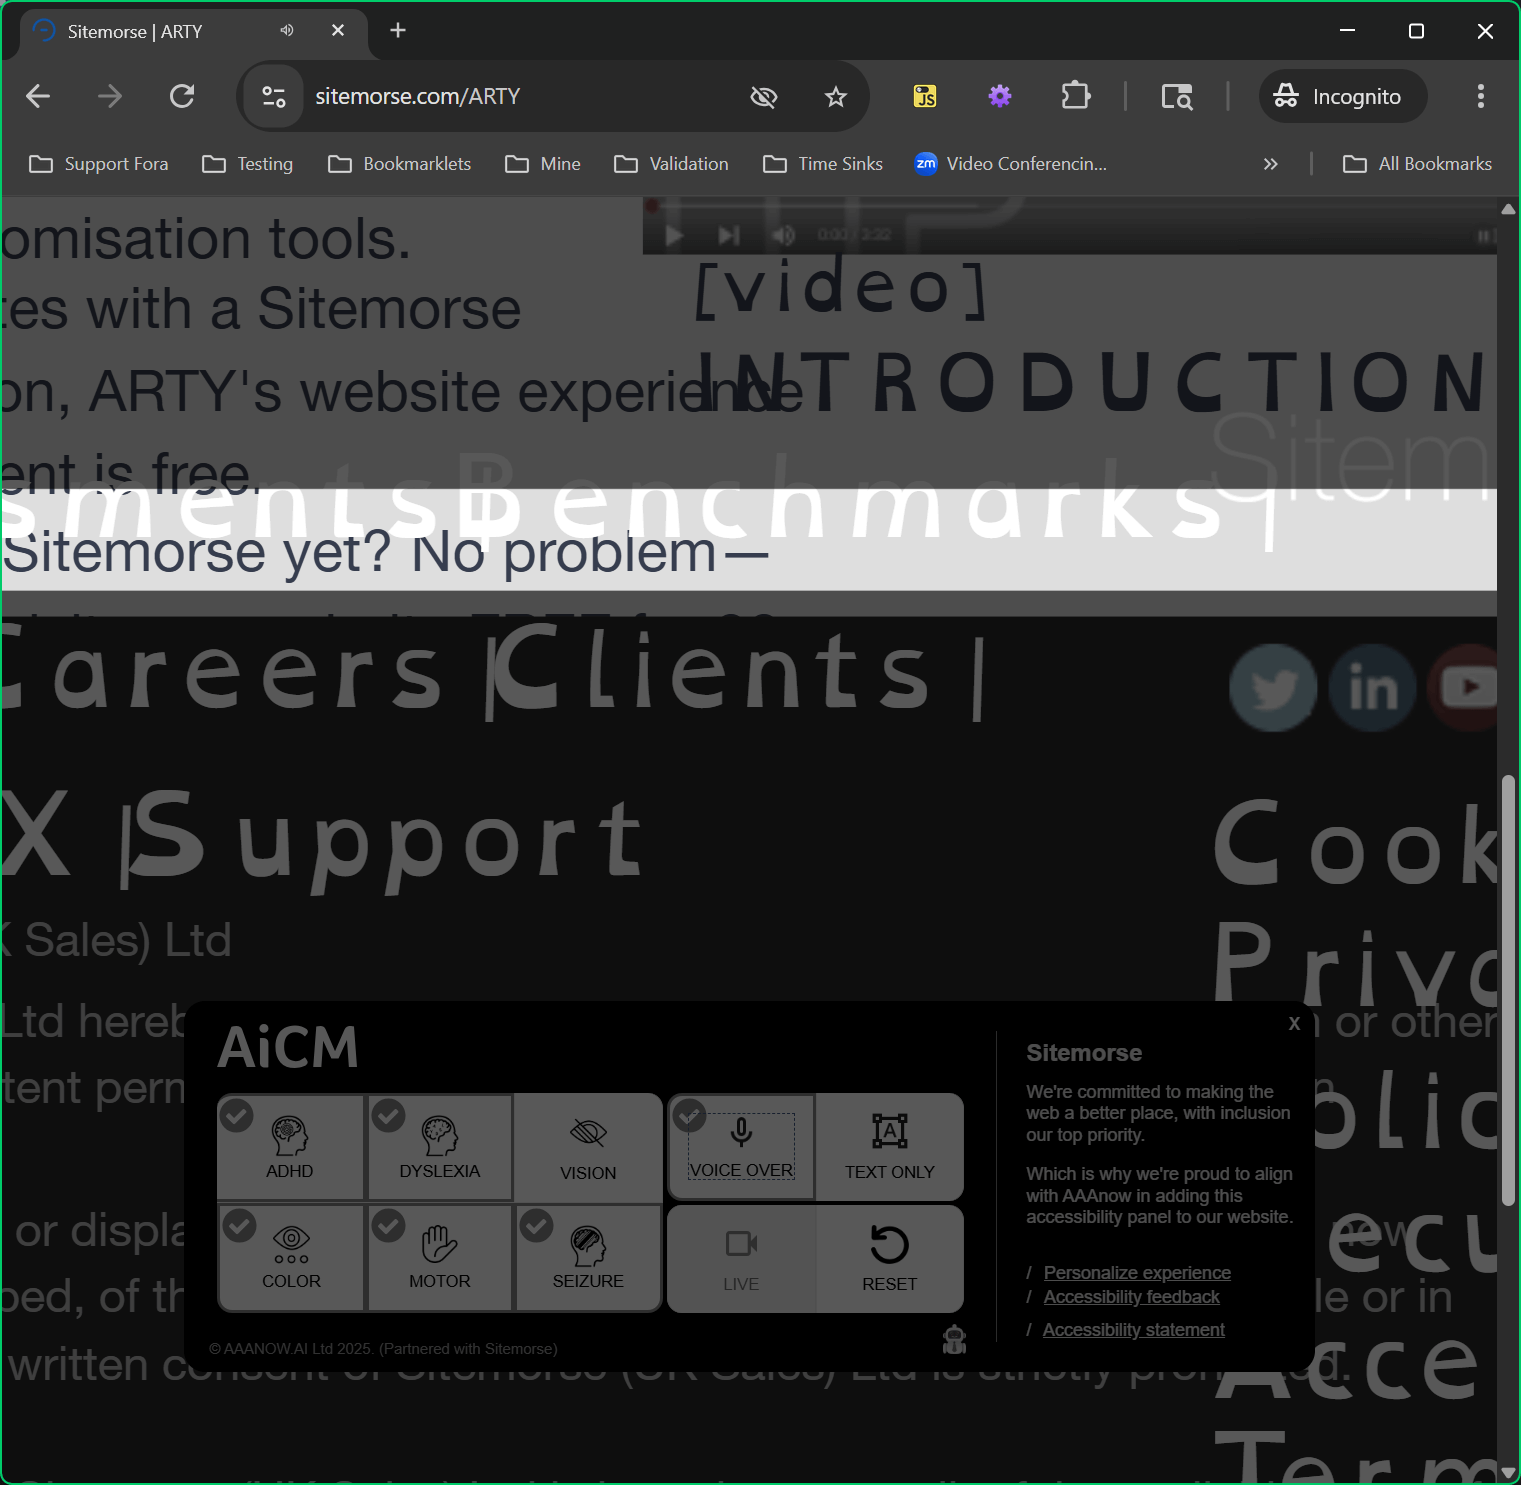Open the Accessibility feedback link

click(x=1131, y=1296)
